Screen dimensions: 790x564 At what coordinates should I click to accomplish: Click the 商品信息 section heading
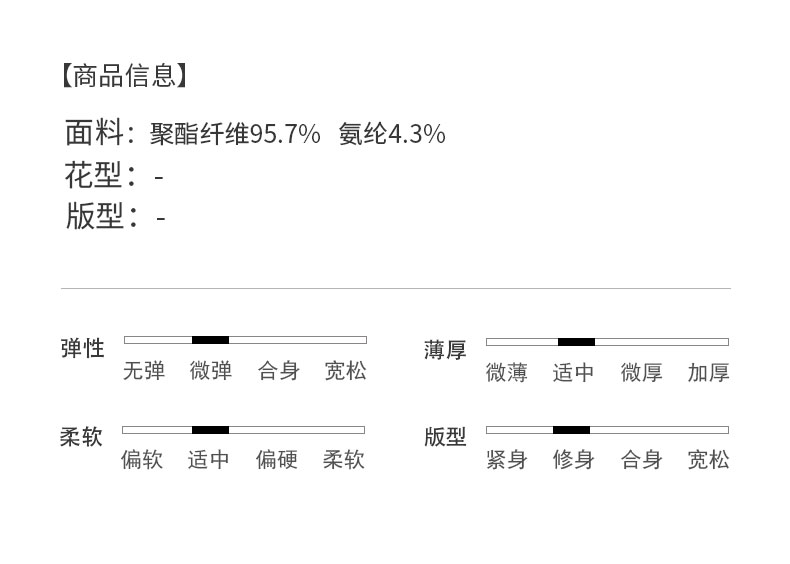123,75
